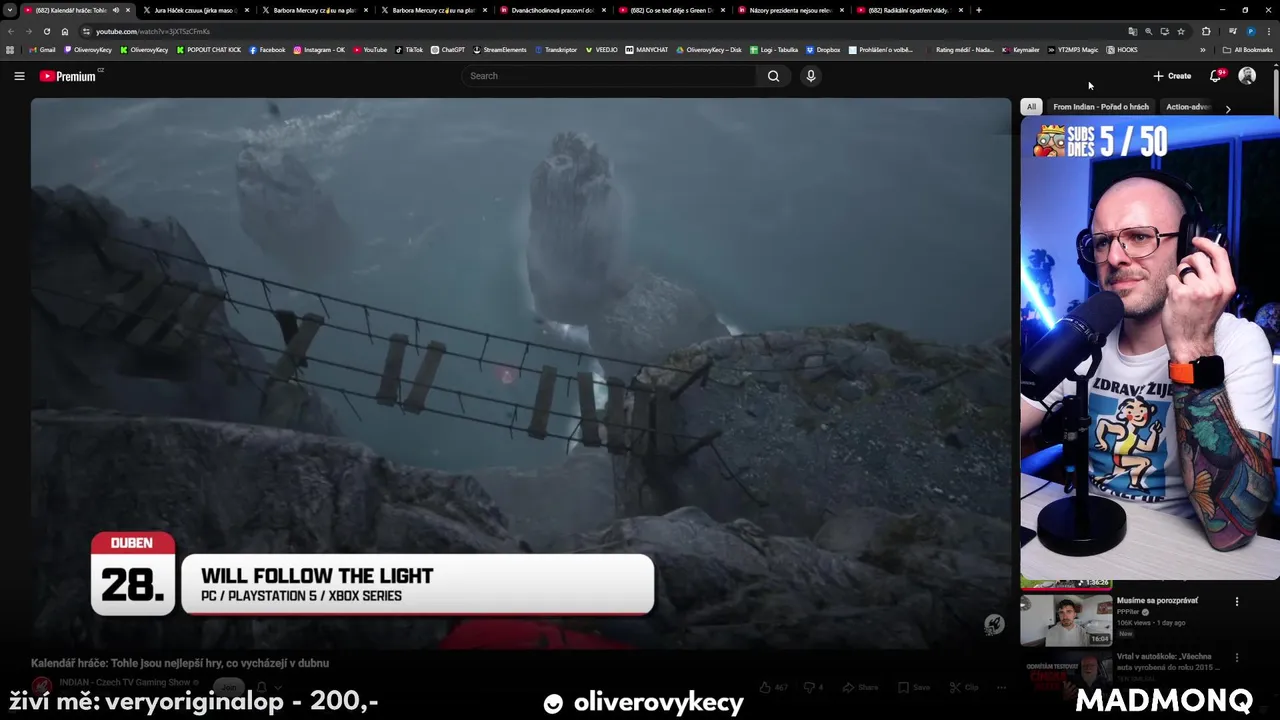This screenshot has width=1280, height=720.
Task: Click the channel watermark in the player
Action: click(993, 625)
